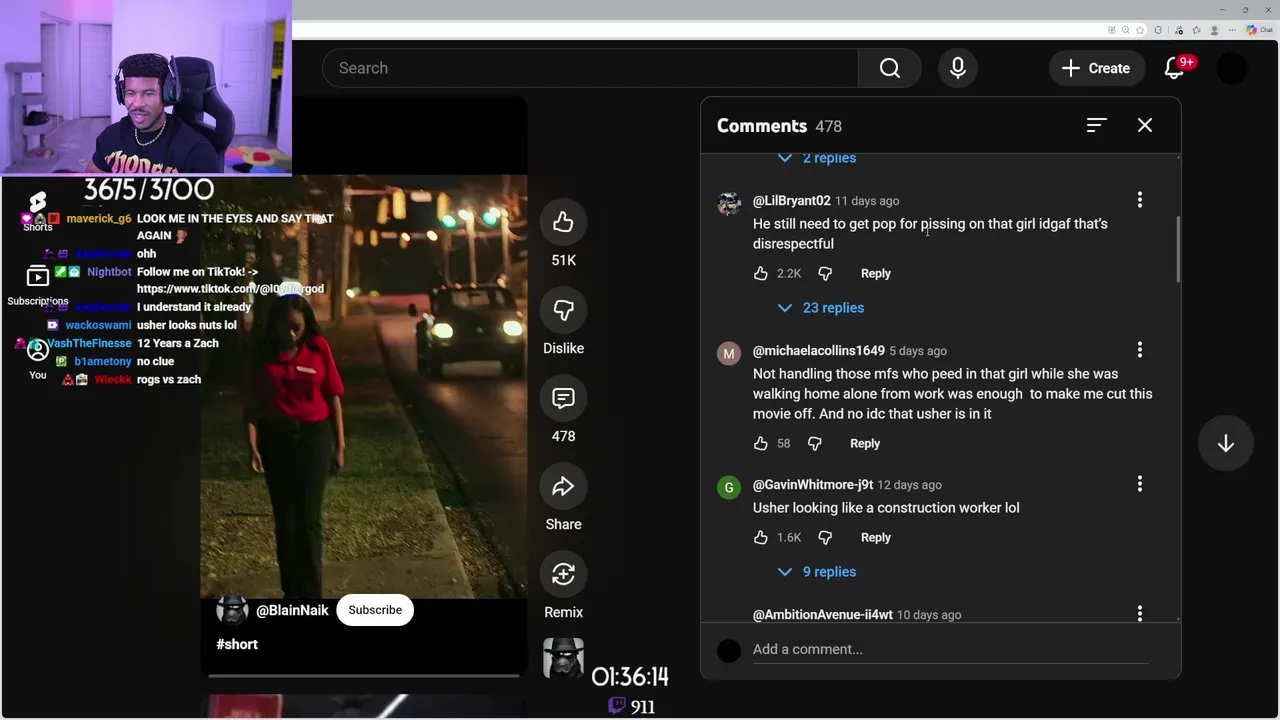
Task: Open more options for AmbitionAvenue comment
Action: (x=1139, y=614)
